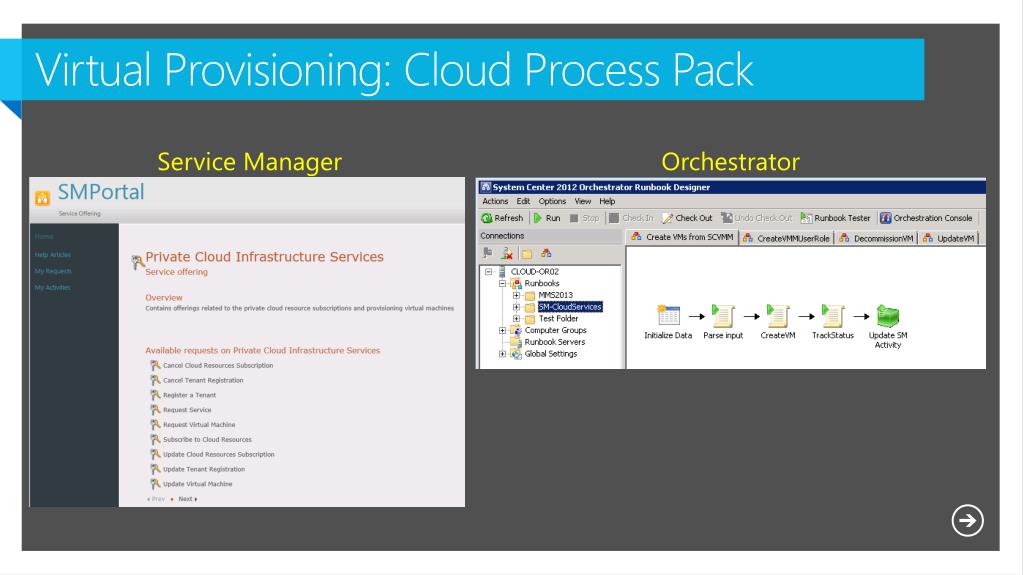Screen dimensions: 1023x575
Task: Select the Test Folder tree item
Action: pyautogui.click(x=558, y=319)
